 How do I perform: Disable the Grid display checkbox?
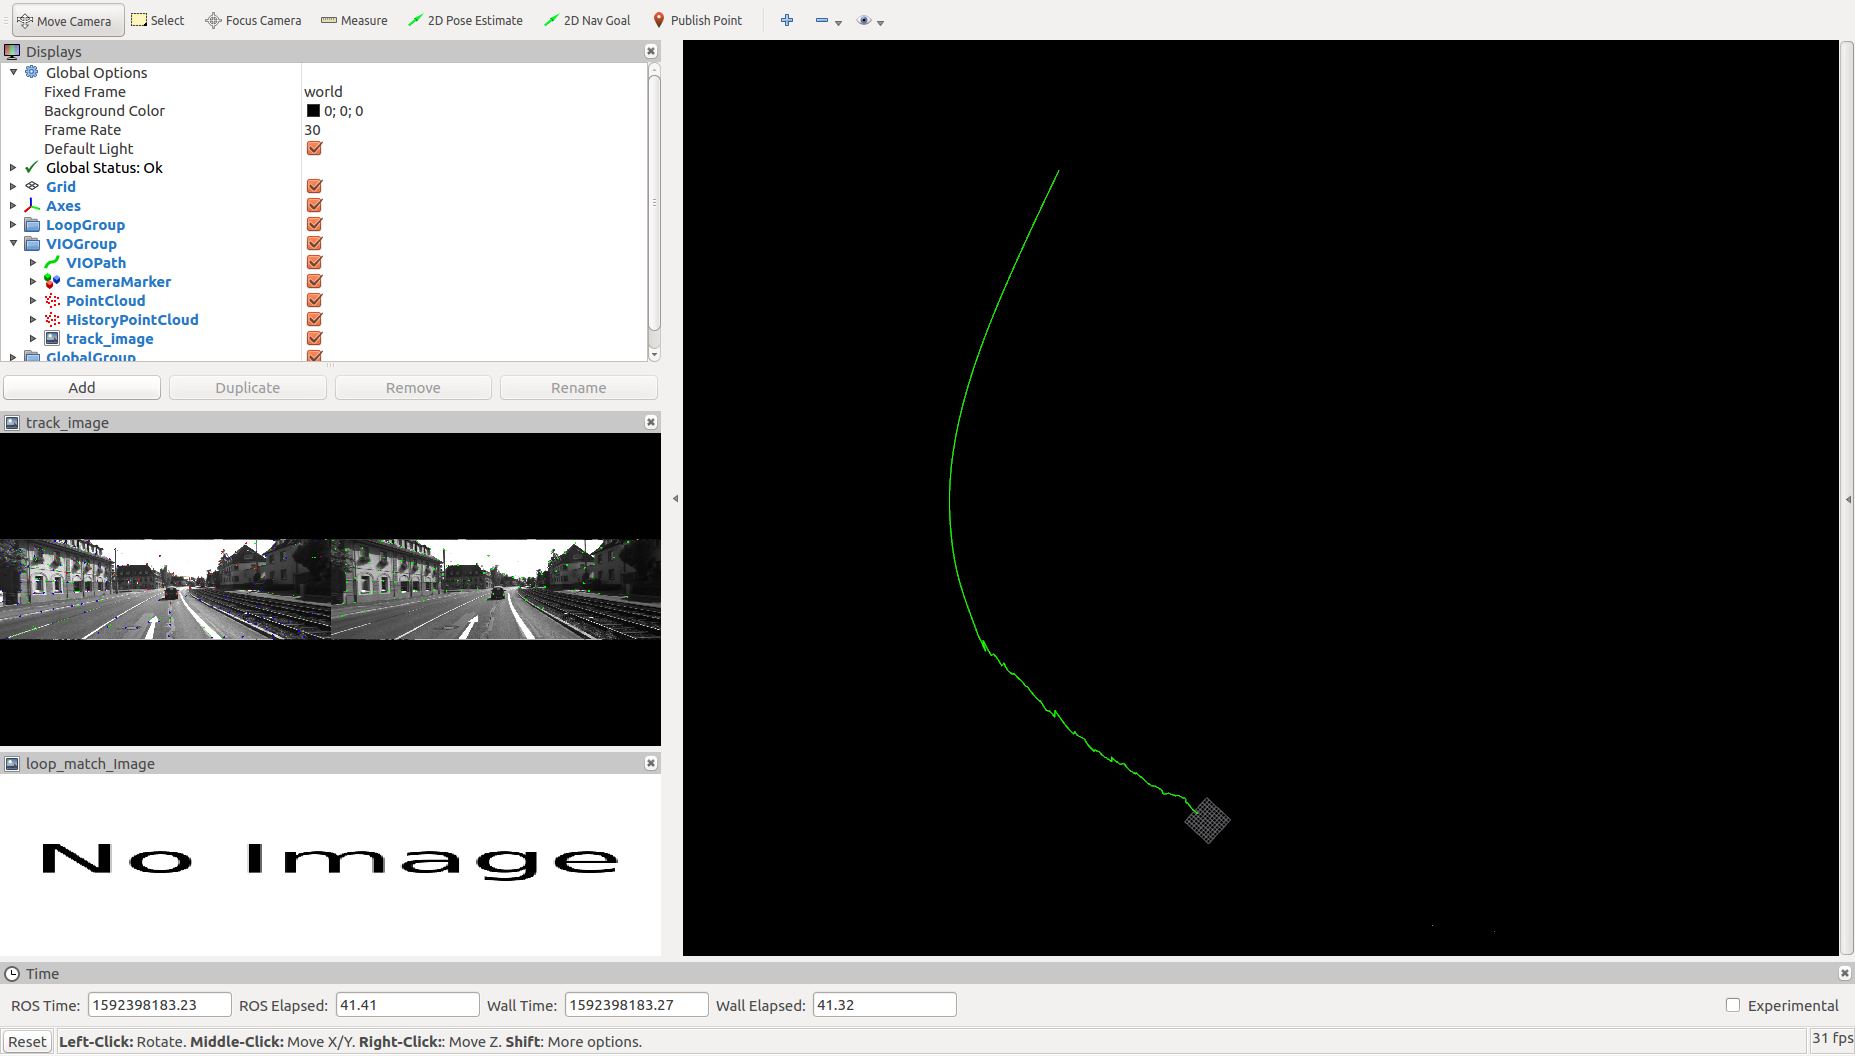[x=314, y=187]
